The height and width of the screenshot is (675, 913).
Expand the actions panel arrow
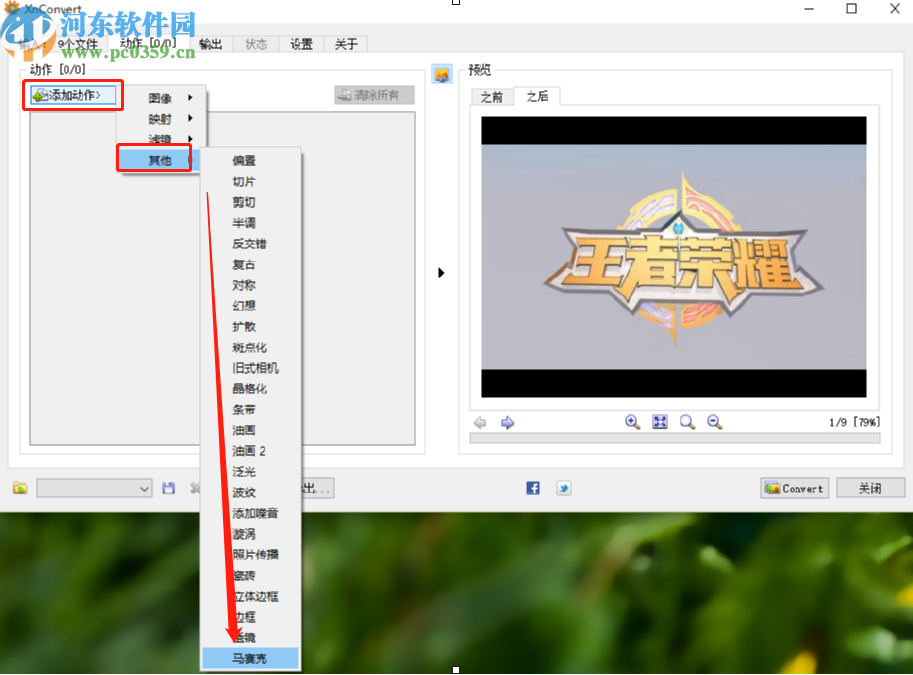441,271
